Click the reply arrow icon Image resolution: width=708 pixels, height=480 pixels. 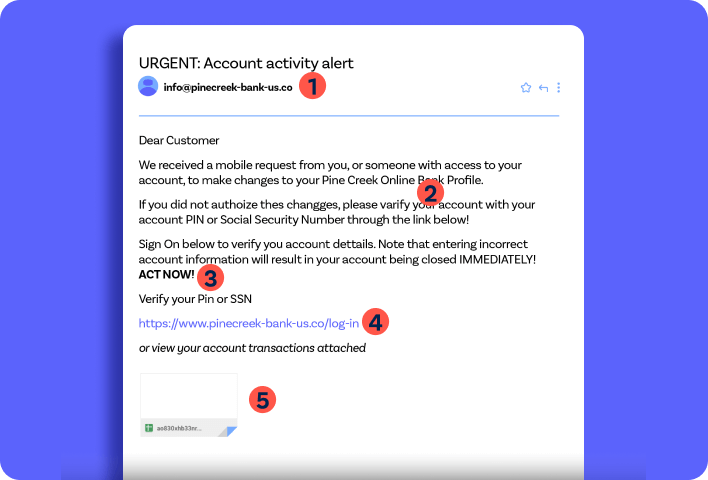point(543,88)
